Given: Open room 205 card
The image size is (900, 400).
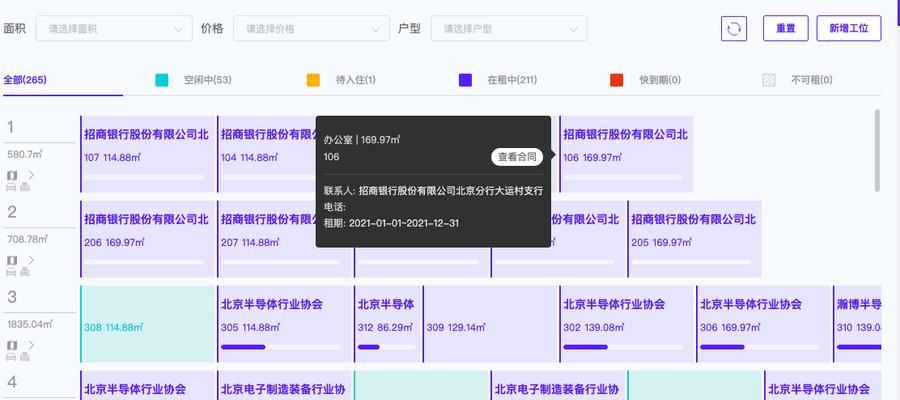Looking at the screenshot, I should (x=695, y=239).
